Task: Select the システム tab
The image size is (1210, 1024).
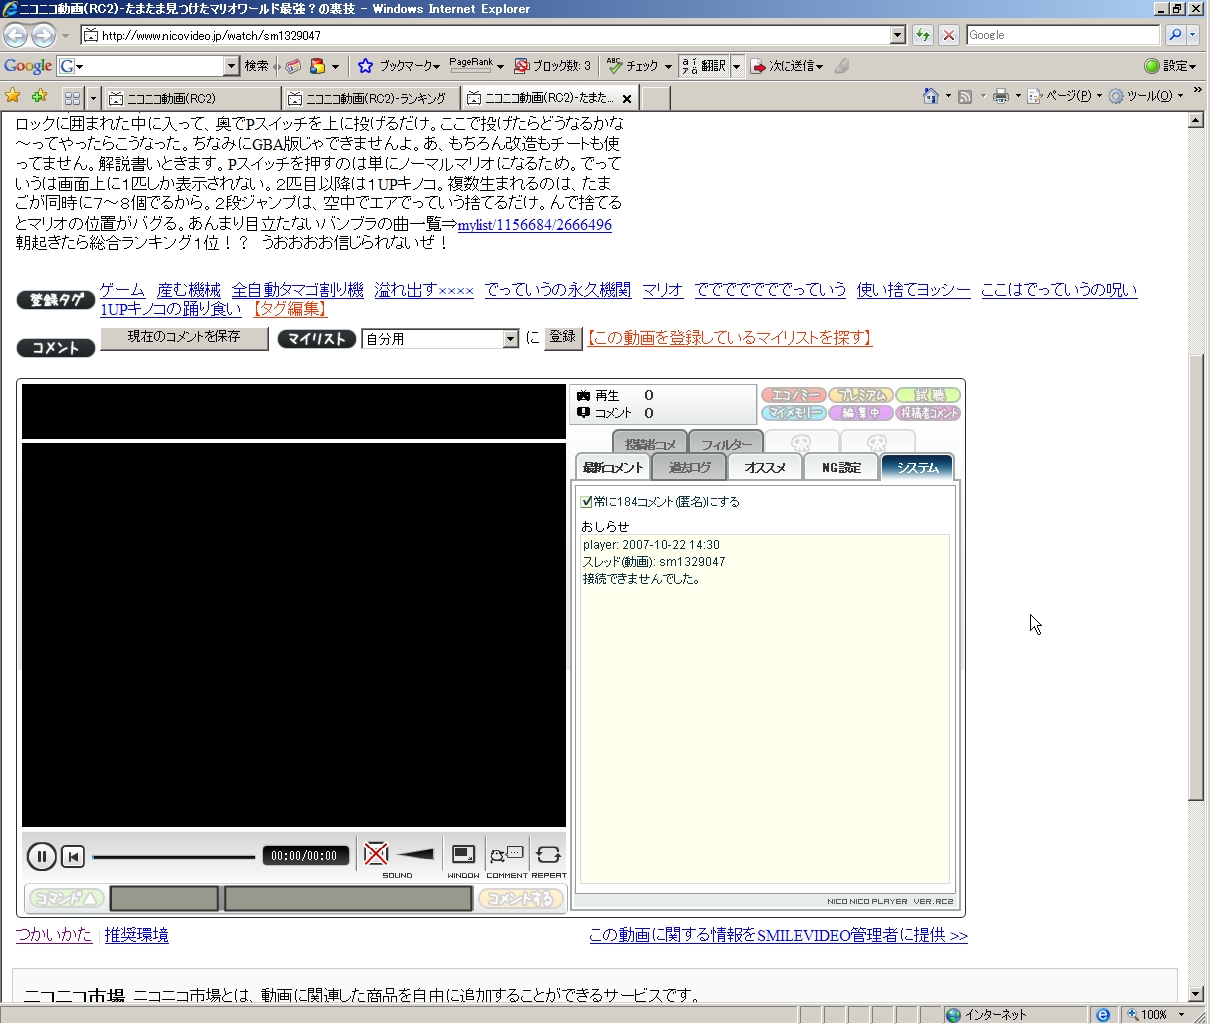Action: pyautogui.click(x=917, y=467)
